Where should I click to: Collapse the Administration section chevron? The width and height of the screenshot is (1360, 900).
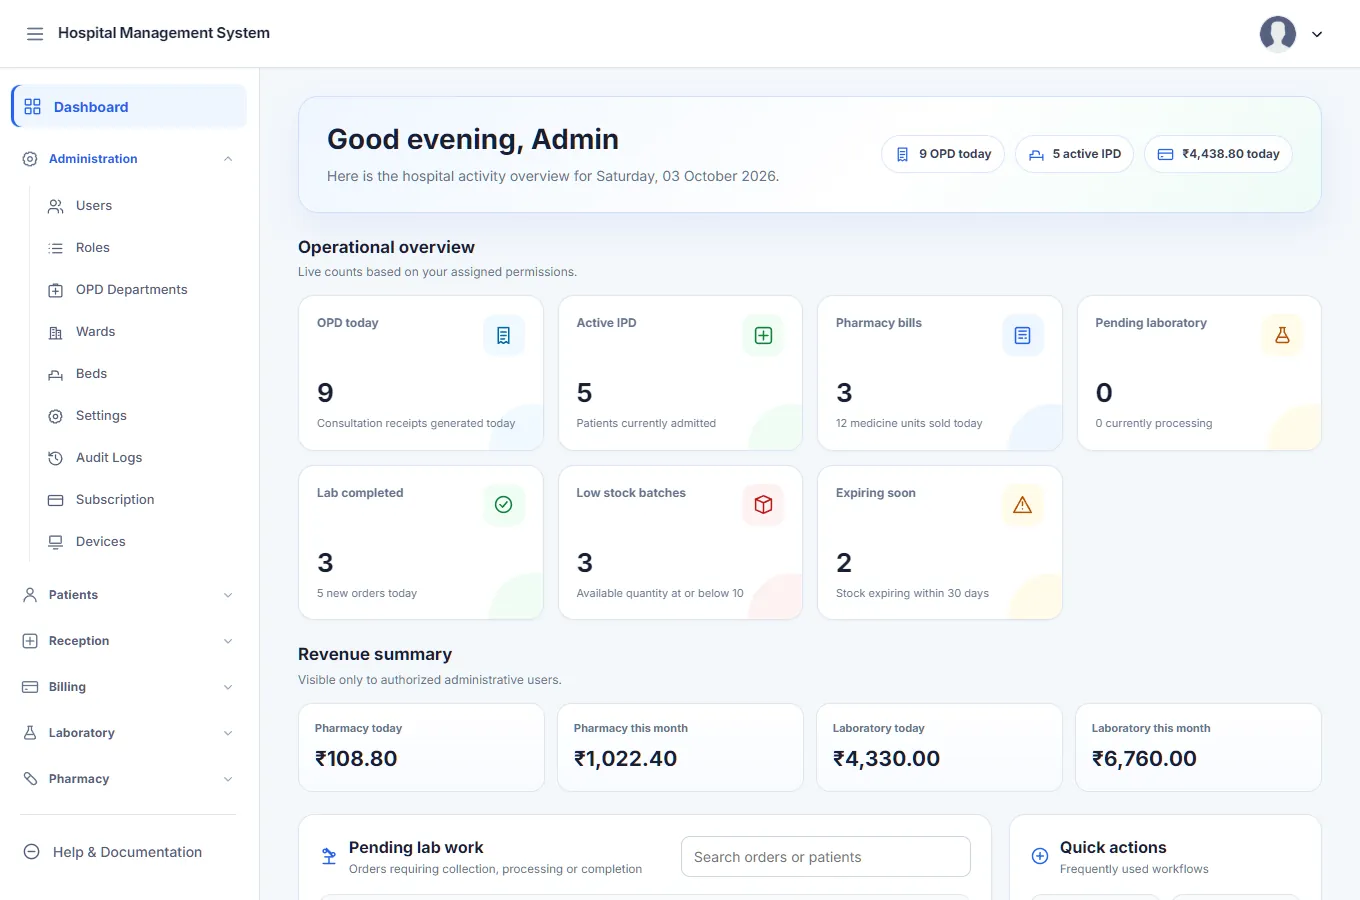tap(228, 159)
